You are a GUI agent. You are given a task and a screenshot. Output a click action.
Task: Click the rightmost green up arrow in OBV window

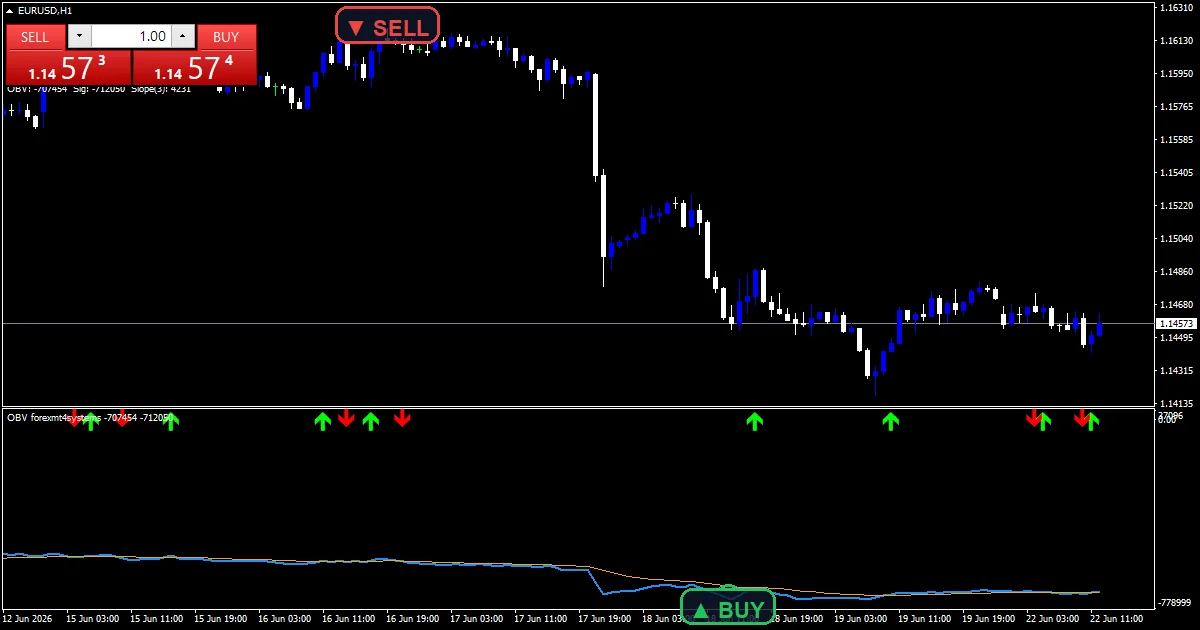coord(1093,421)
